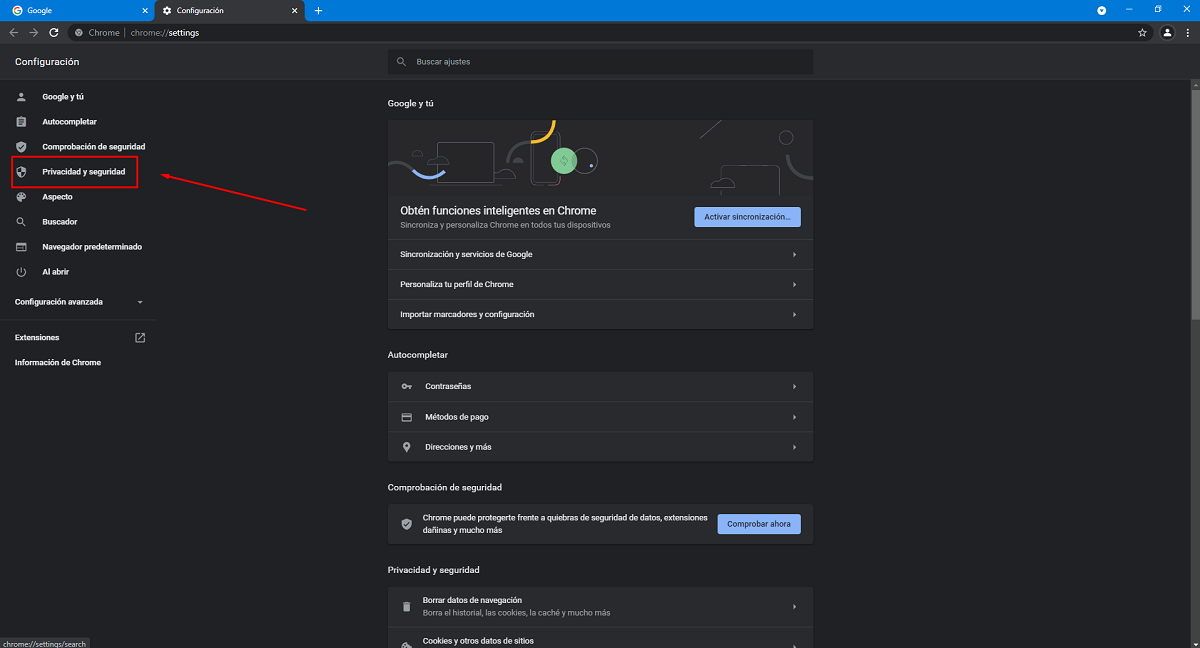The width and height of the screenshot is (1200, 648).
Task: Click the palette icon beside Aspecto
Action: 21,197
